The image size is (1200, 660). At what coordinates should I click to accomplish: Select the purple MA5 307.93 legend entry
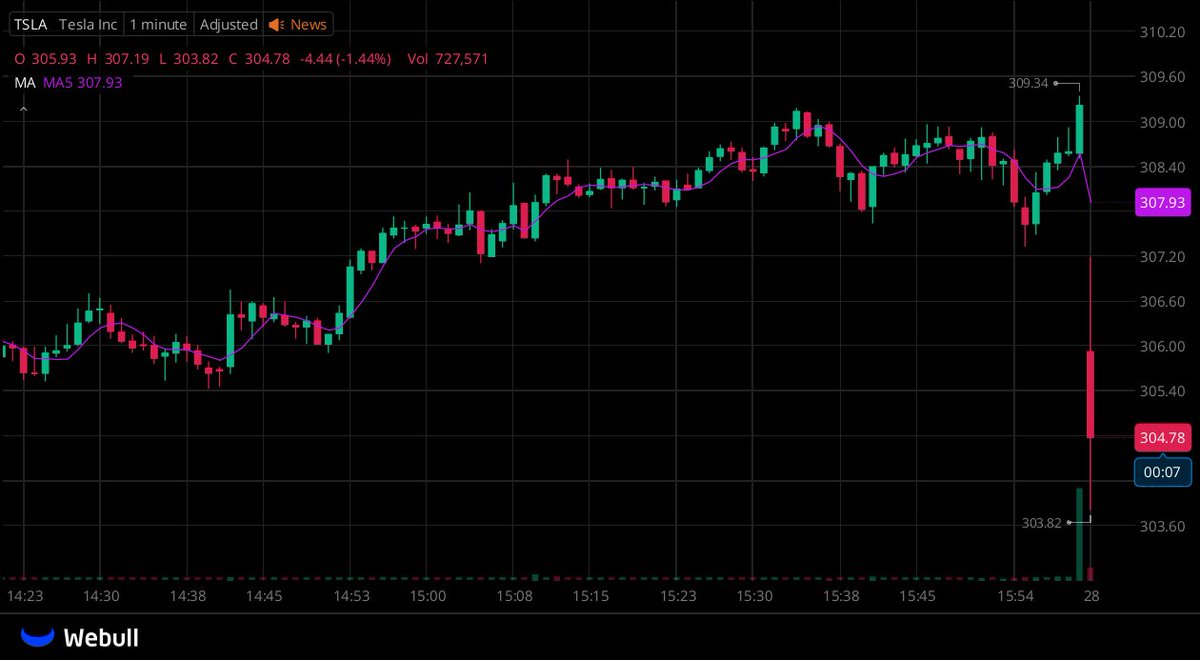[82, 83]
